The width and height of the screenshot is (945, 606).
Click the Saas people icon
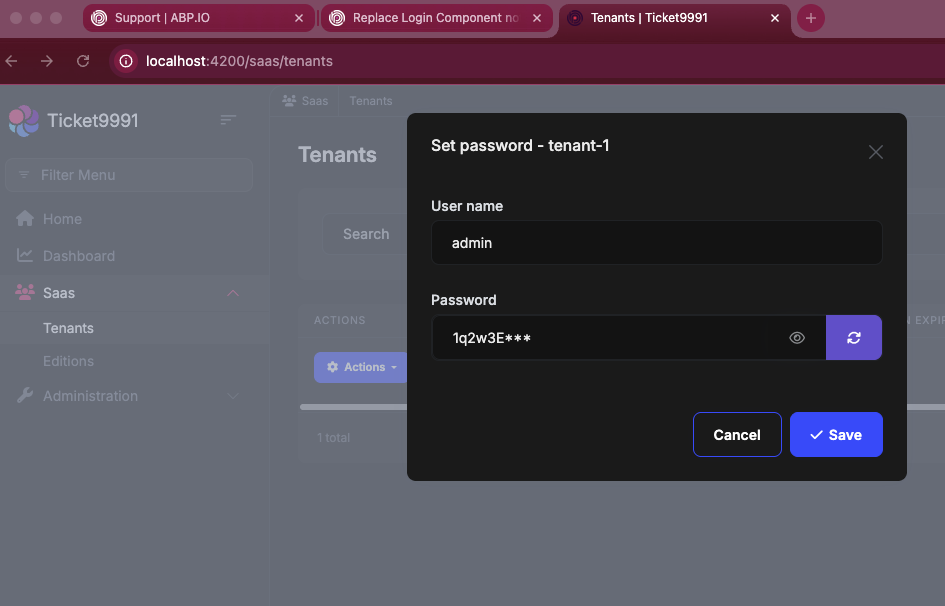[x=25, y=293]
